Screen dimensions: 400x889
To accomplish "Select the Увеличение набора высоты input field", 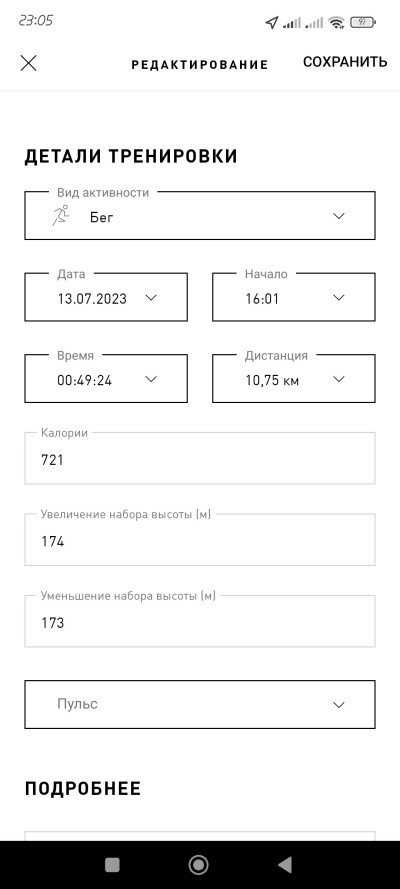I will [199, 540].
